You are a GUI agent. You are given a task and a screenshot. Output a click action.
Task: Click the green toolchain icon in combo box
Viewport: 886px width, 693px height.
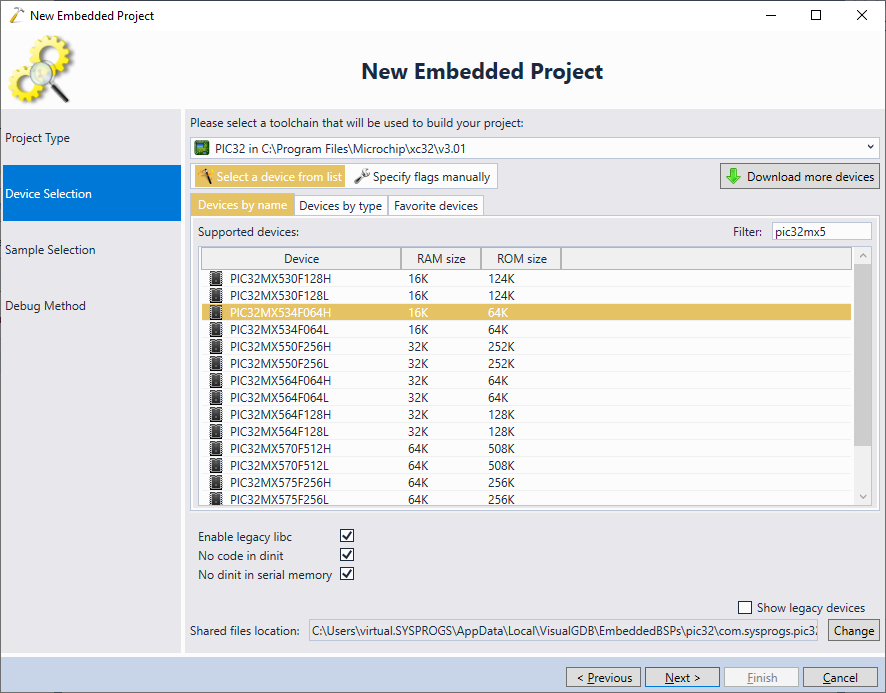click(202, 148)
